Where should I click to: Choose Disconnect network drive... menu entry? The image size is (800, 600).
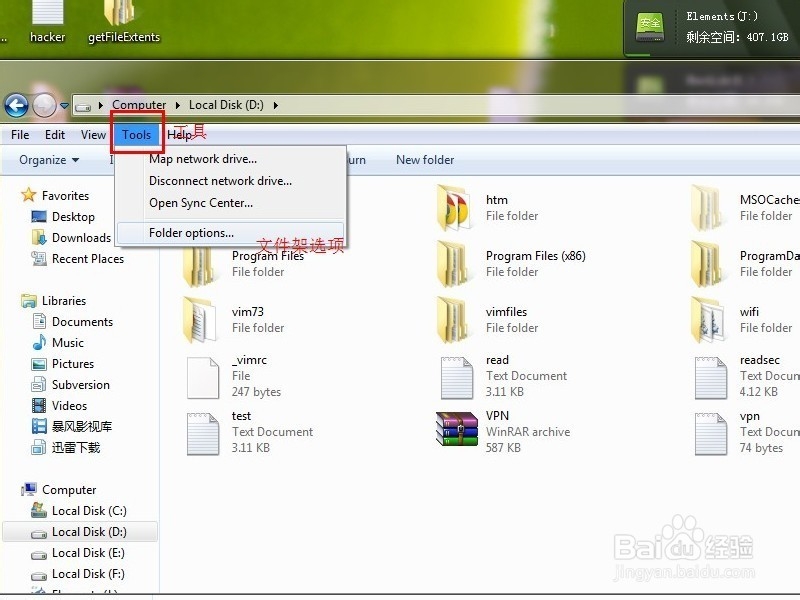[231, 181]
